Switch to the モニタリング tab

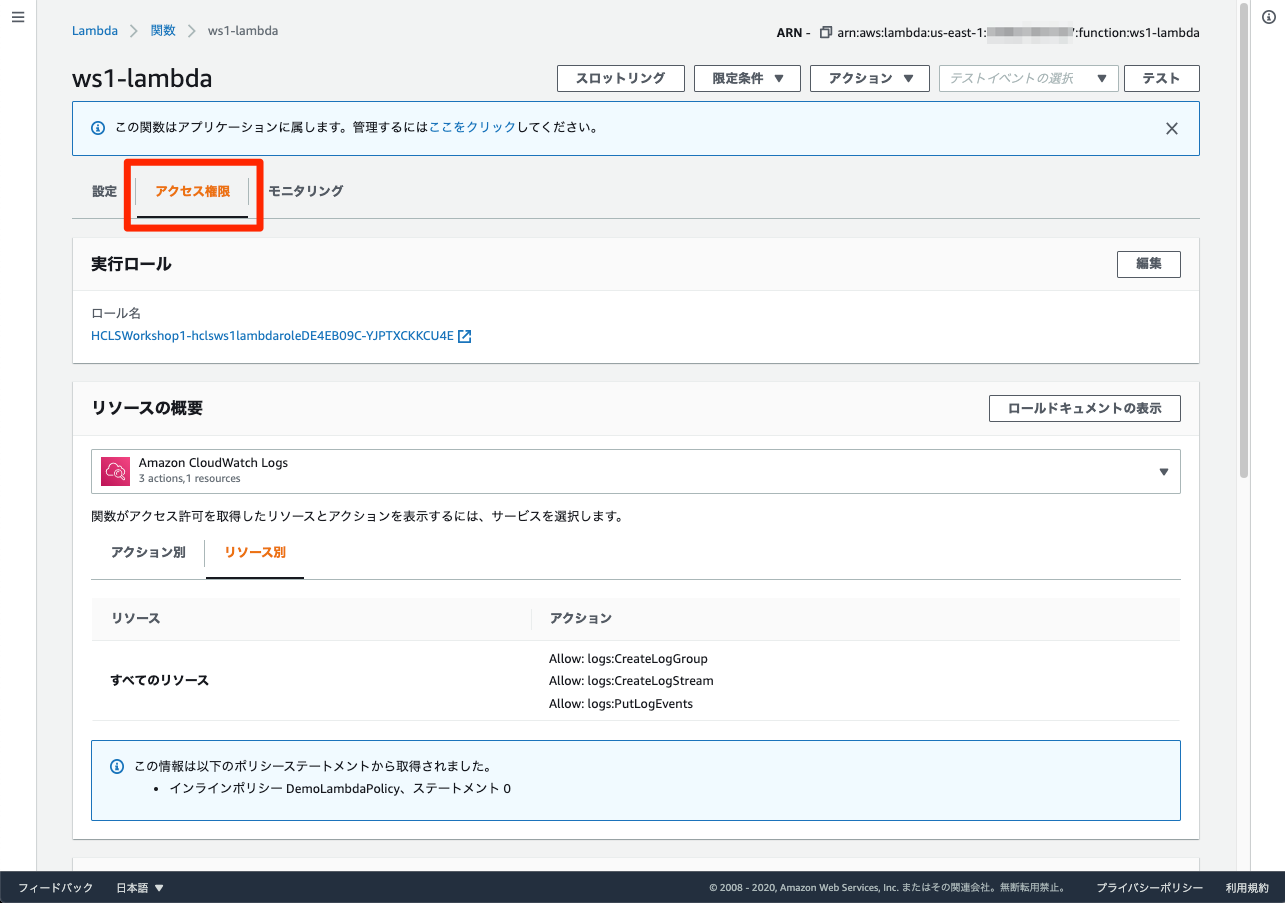click(306, 191)
